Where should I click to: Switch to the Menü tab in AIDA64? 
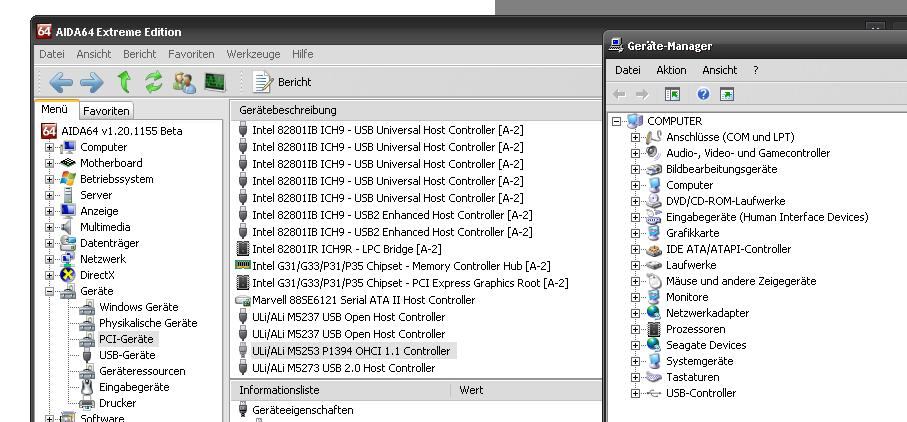pyautogui.click(x=54, y=109)
